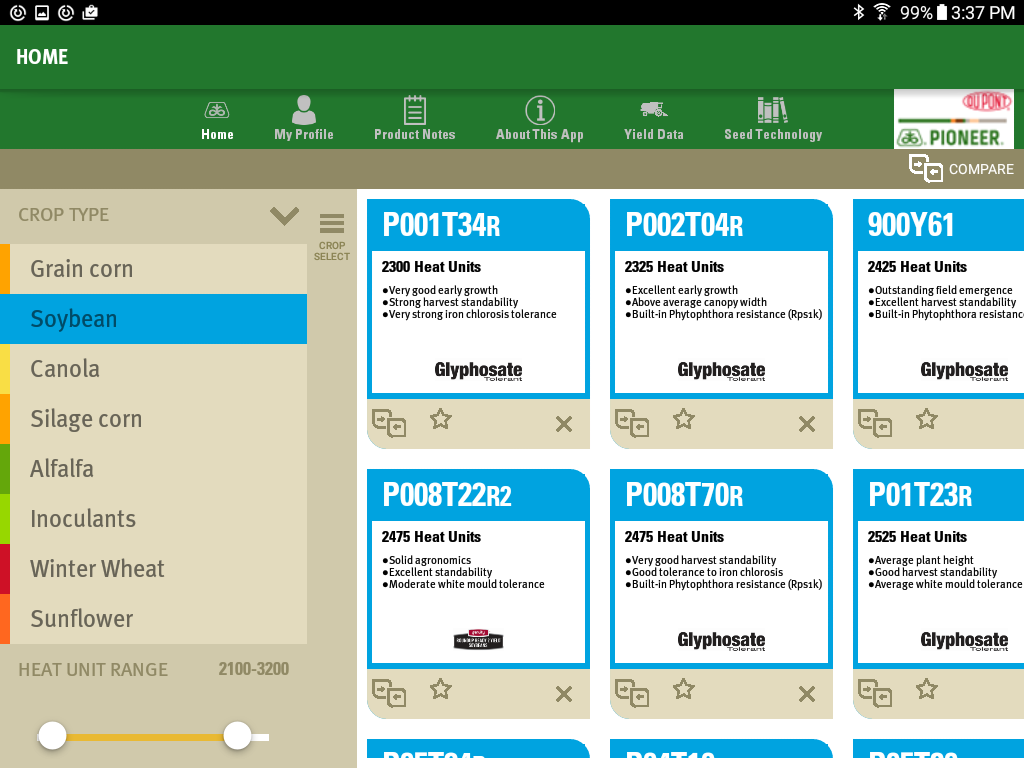Select Soybean crop type

click(153, 319)
